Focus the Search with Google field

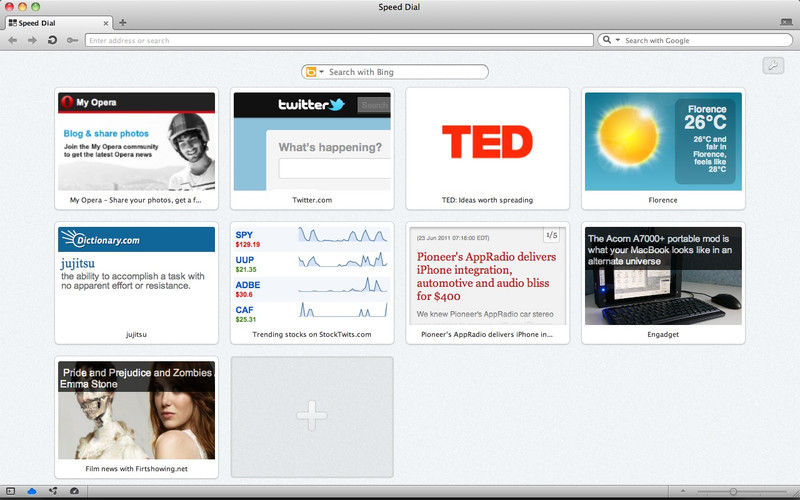tap(695, 40)
